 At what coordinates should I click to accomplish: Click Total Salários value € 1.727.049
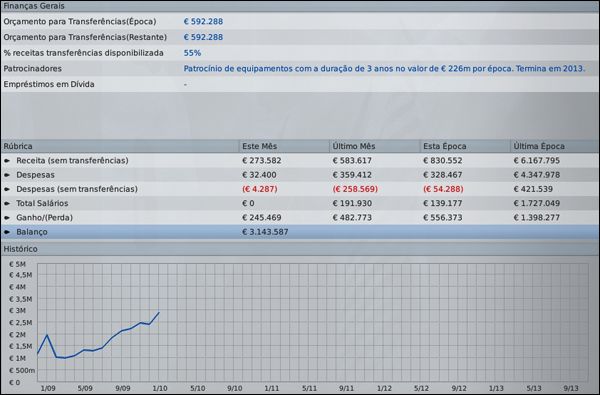[x=536, y=203]
